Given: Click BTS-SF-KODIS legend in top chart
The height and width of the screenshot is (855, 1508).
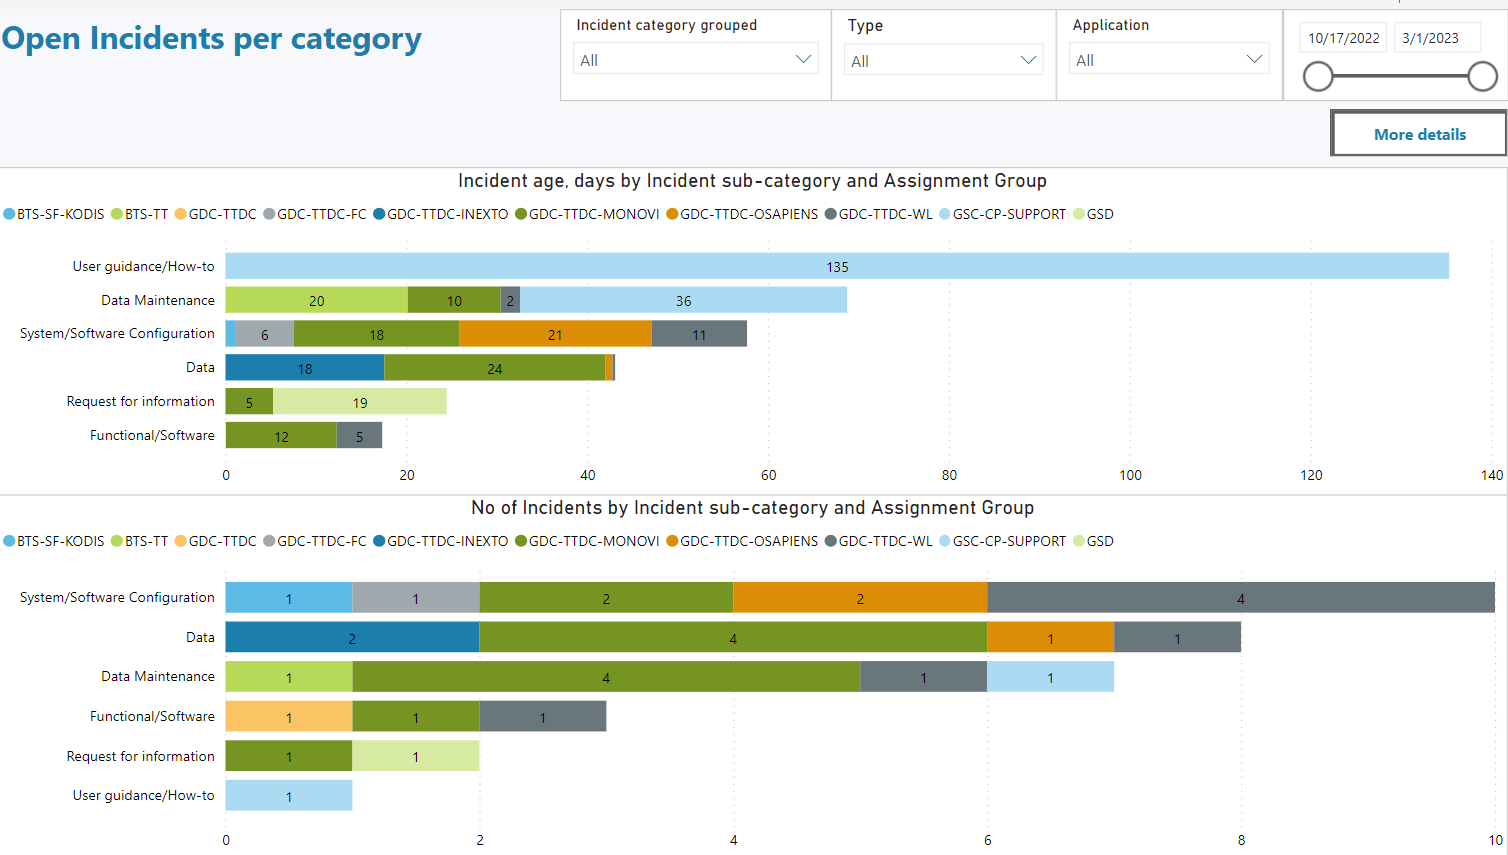Looking at the screenshot, I should click(x=54, y=214).
